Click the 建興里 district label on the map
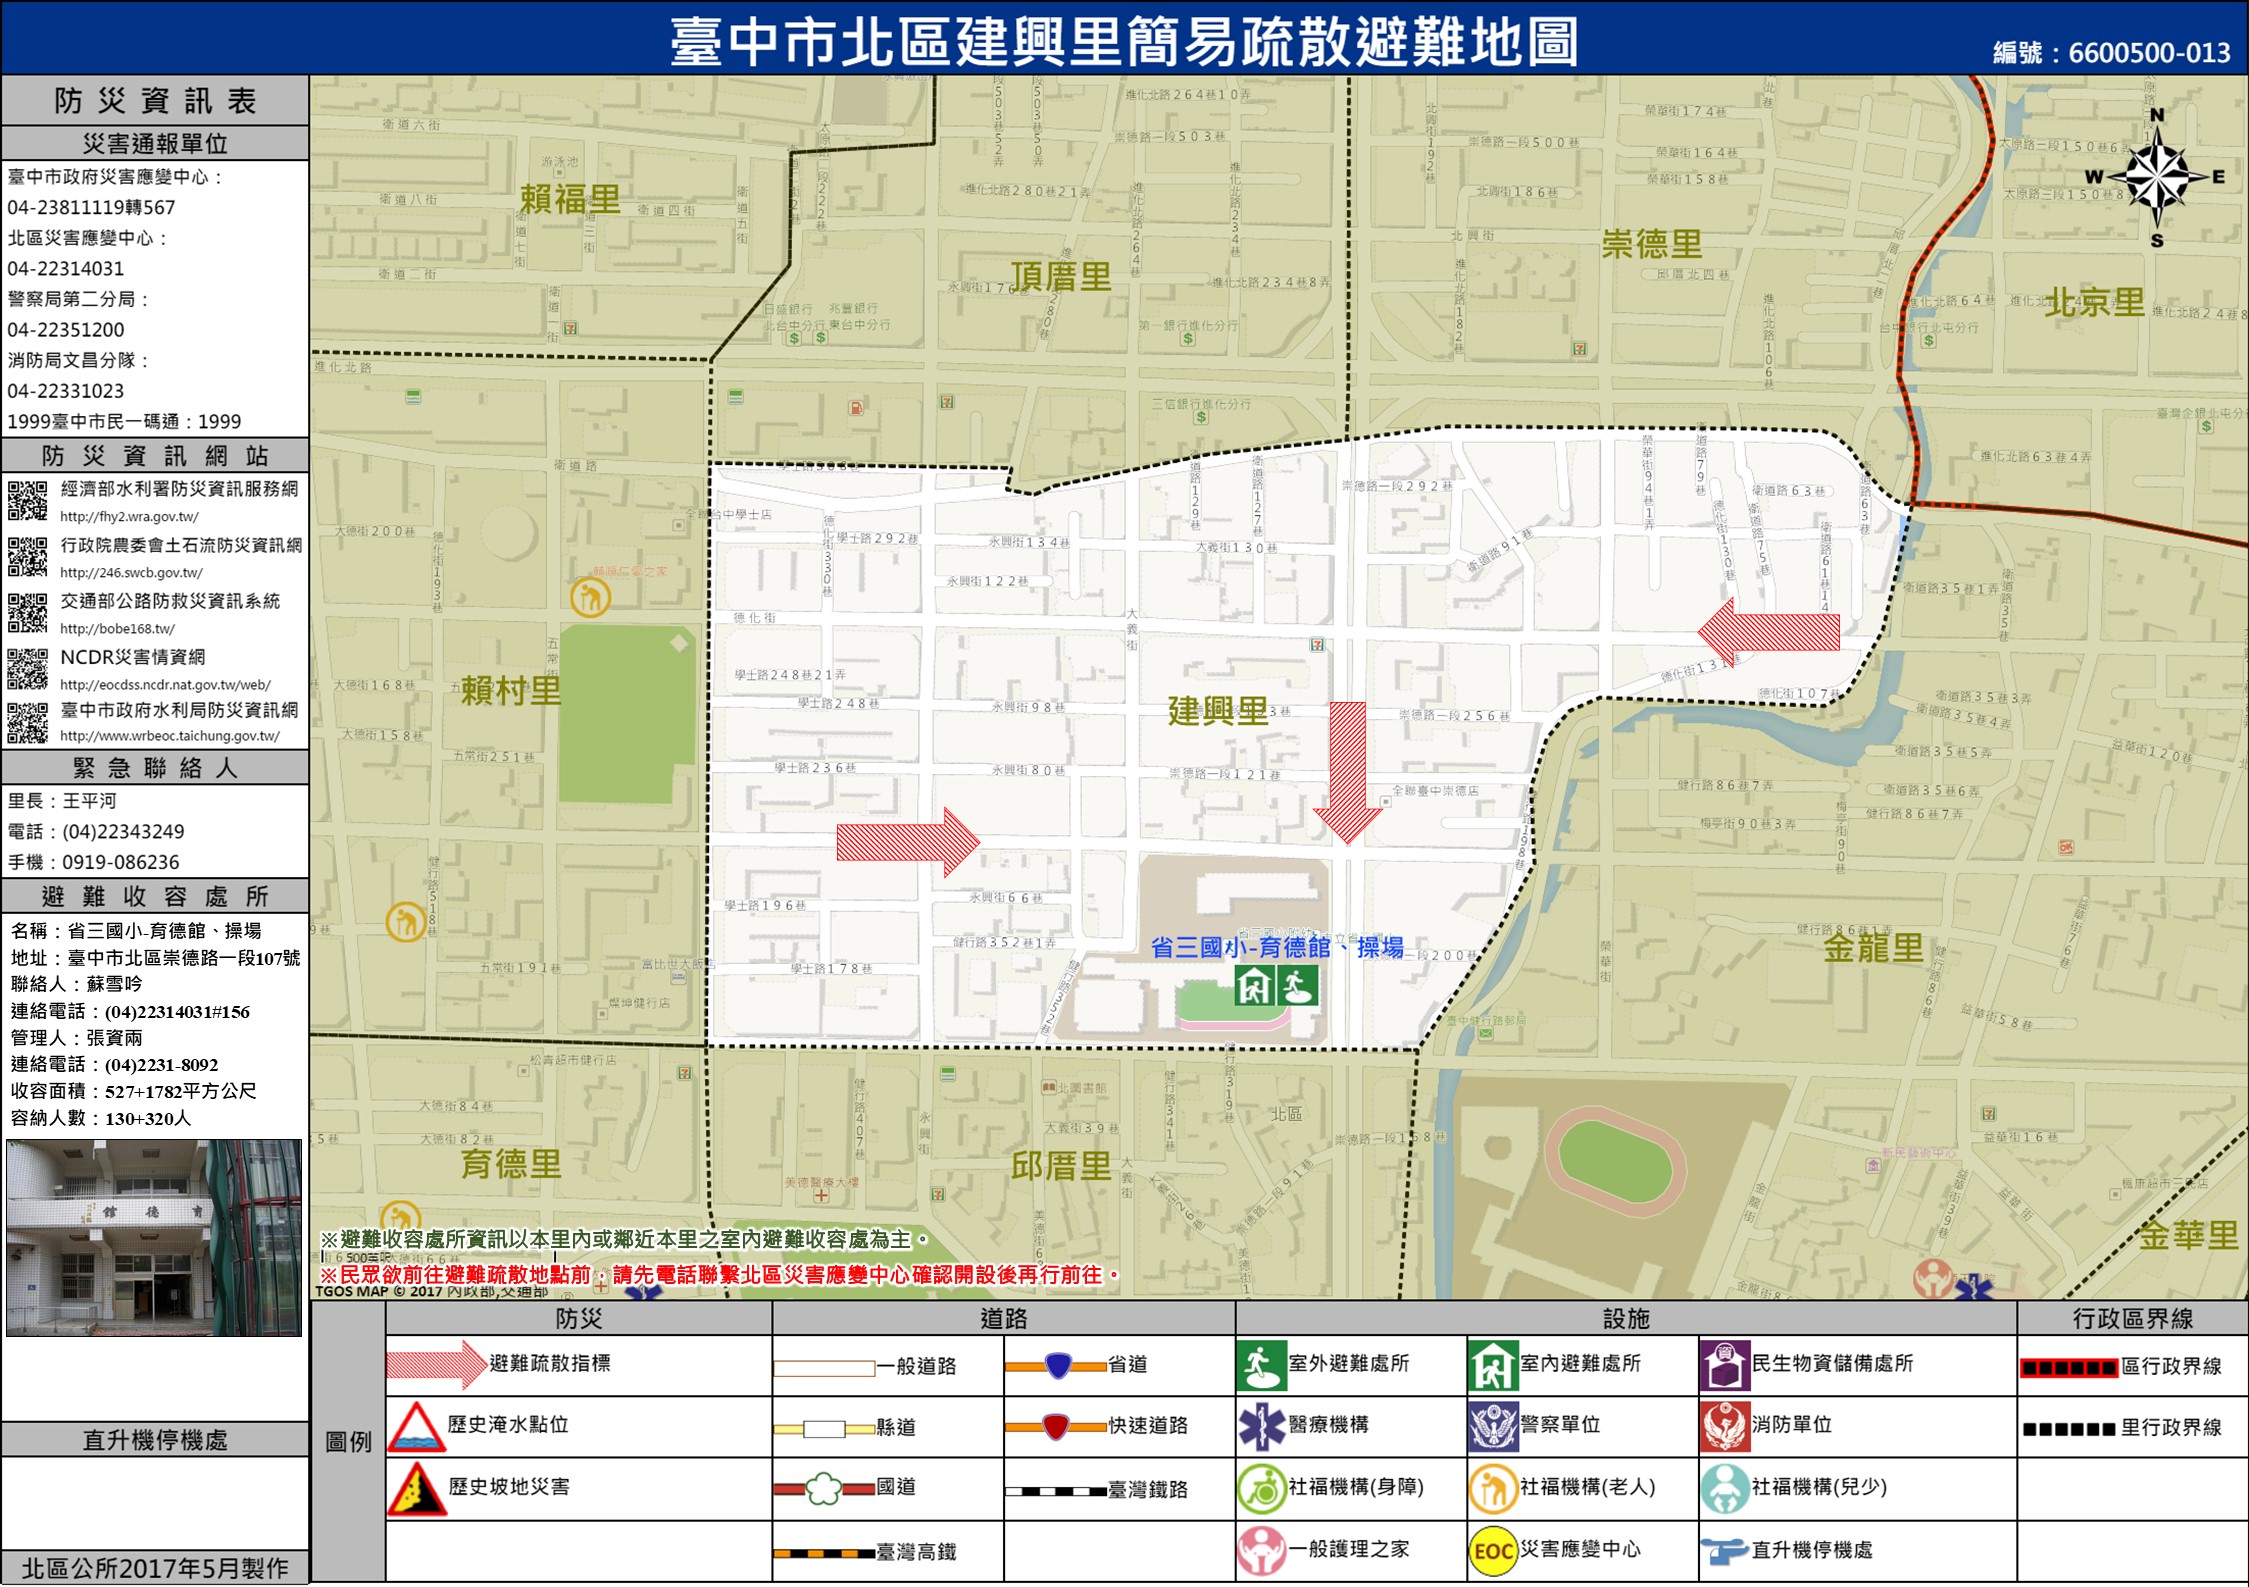Viewport: 2249px width, 1587px height. click(x=1218, y=712)
